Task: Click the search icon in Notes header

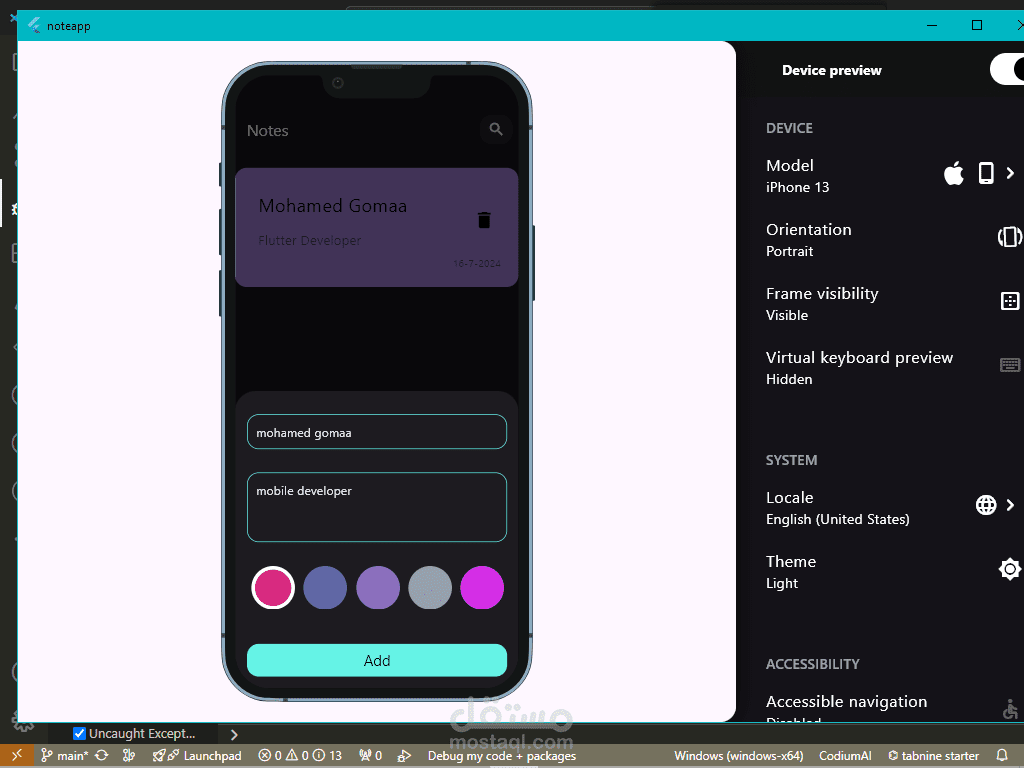Action: point(496,129)
